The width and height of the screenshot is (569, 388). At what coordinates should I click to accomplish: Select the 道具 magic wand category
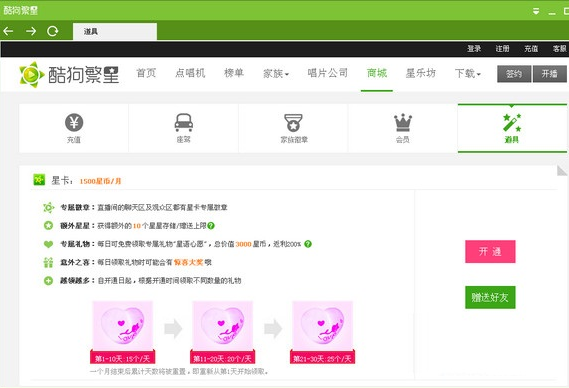point(512,128)
